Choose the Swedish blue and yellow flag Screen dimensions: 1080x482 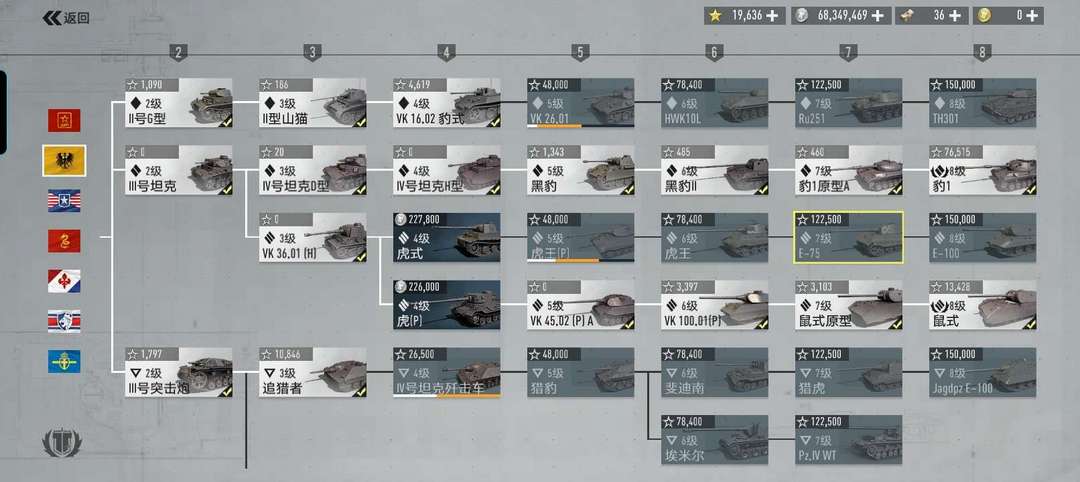click(x=64, y=362)
